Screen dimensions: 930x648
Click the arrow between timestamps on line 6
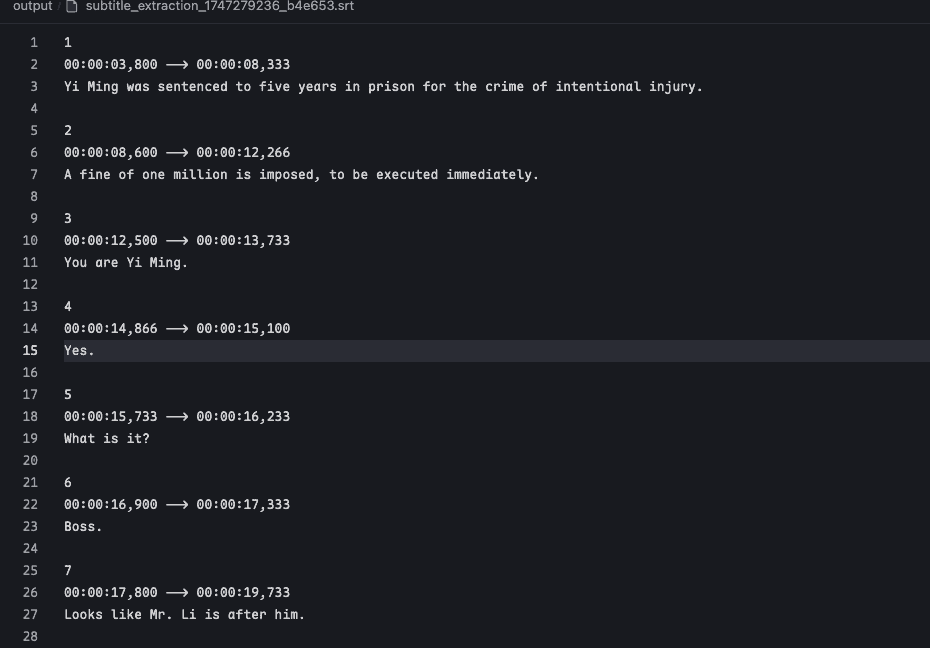(177, 153)
